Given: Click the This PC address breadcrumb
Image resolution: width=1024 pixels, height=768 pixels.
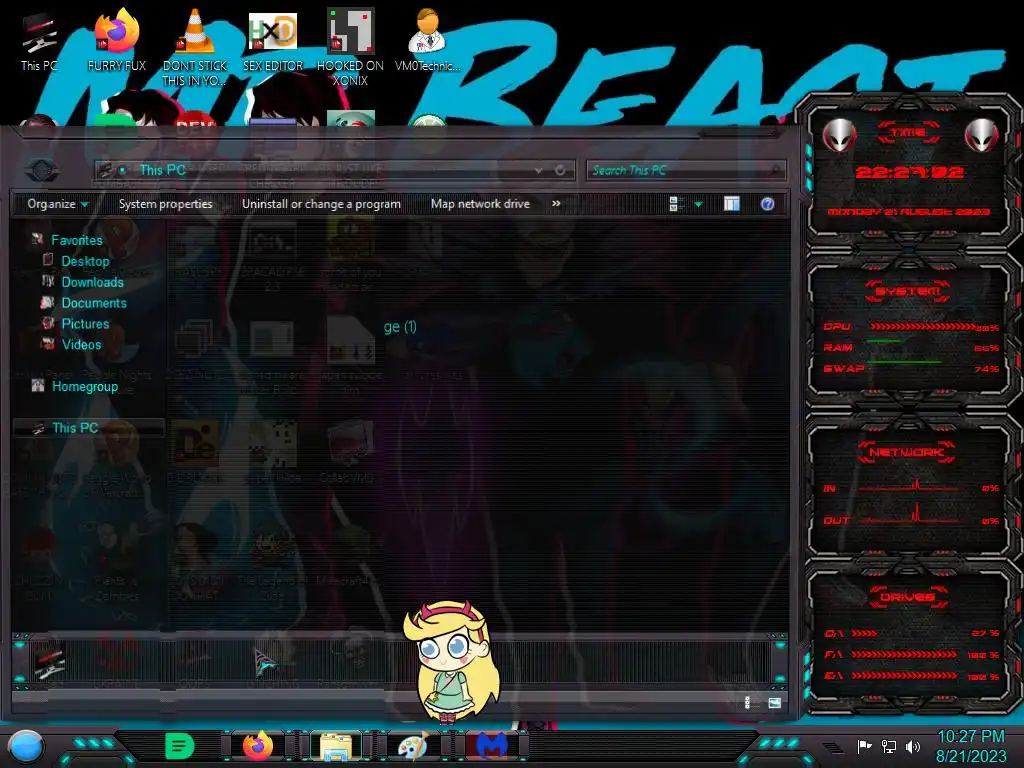Looking at the screenshot, I should click(162, 170).
